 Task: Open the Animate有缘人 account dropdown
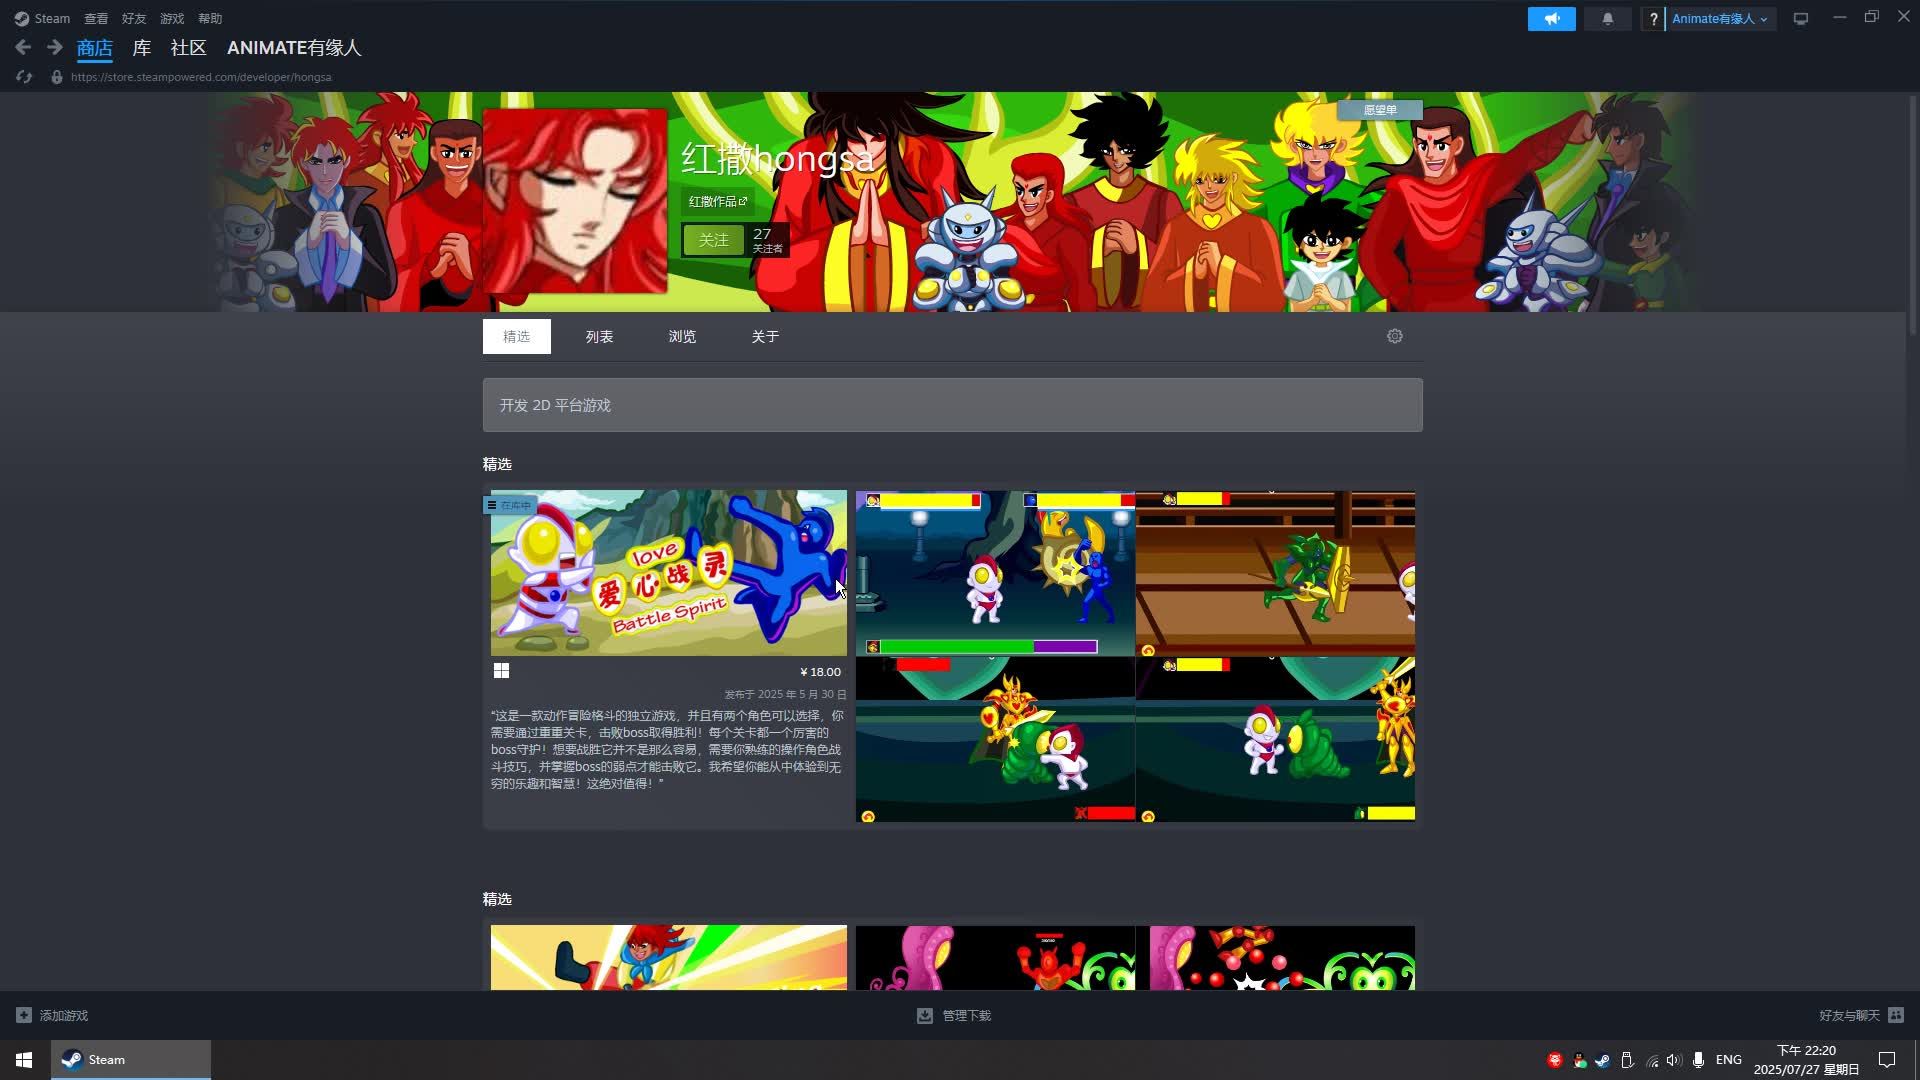click(x=1720, y=19)
